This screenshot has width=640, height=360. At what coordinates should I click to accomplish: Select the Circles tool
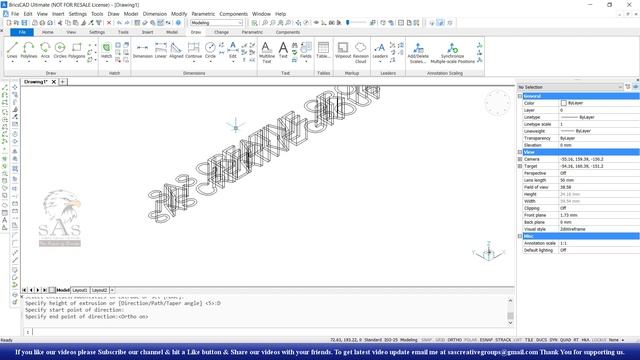pyautogui.click(x=60, y=50)
